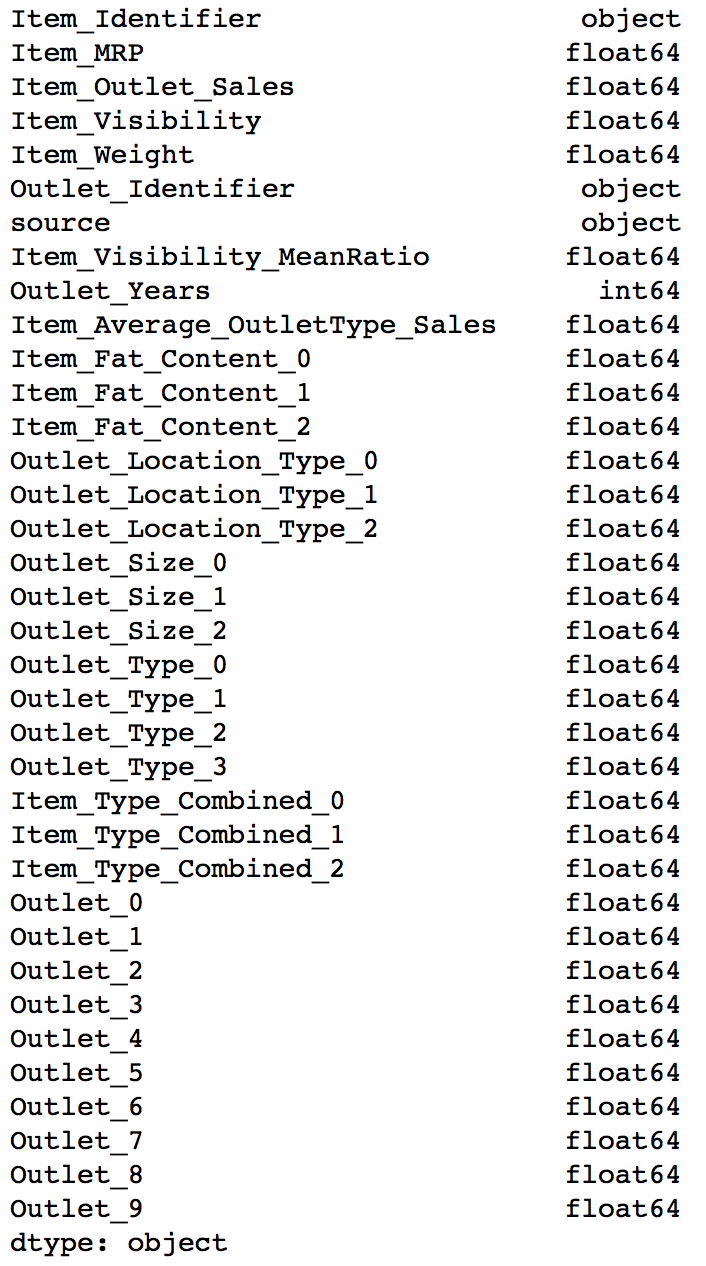The image size is (706, 1266).
Task: Click the Item_Average_OutletType_Sales label
Action: [x=253, y=325]
